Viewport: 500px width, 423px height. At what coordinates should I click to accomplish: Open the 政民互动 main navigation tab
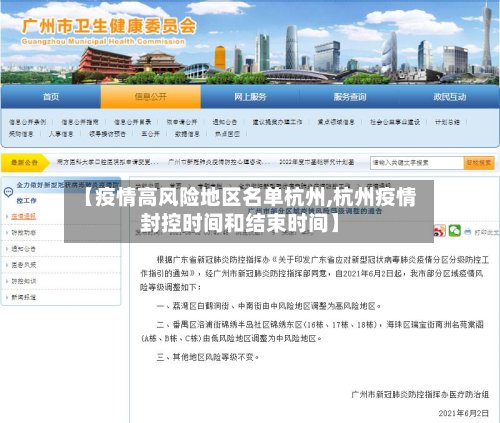(x=449, y=97)
